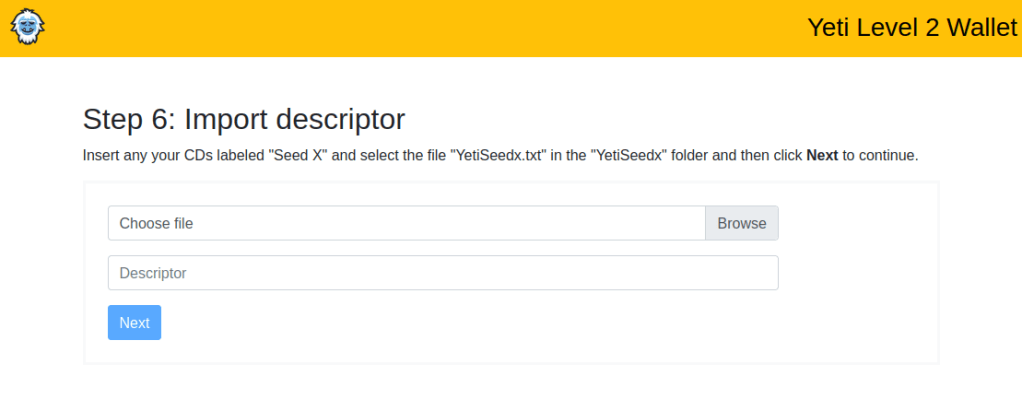The image size is (1022, 411).
Task: Focus the Descriptor text field
Action: point(443,273)
